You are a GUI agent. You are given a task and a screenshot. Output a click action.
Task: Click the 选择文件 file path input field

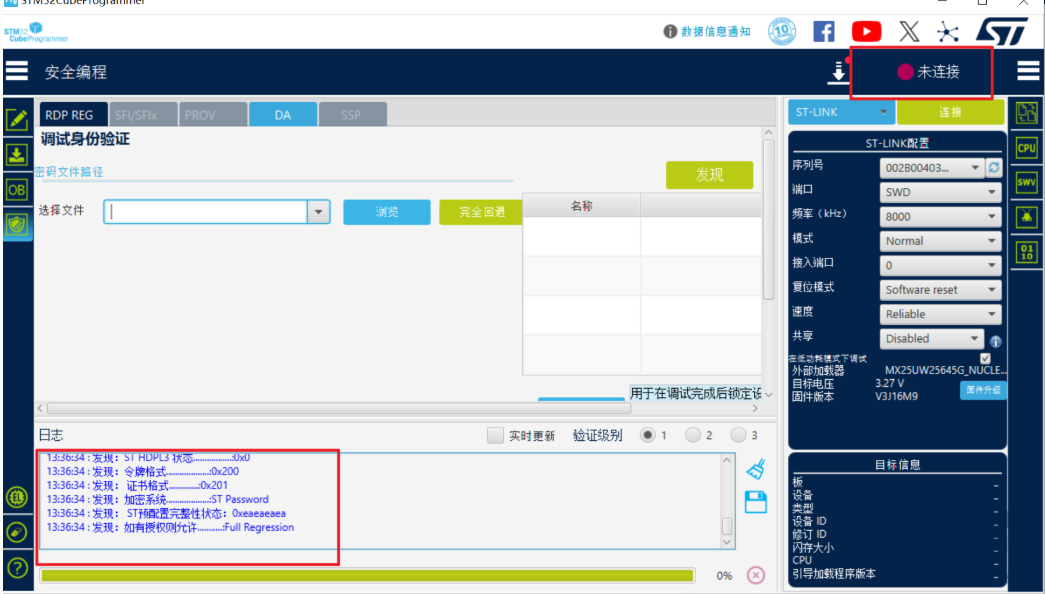(x=206, y=212)
